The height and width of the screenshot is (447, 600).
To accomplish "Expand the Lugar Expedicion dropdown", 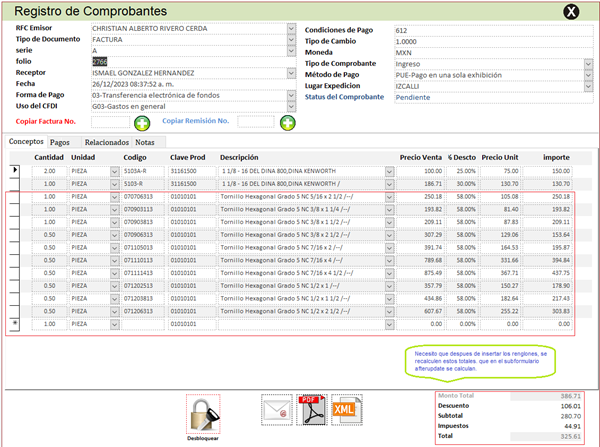I will (x=590, y=86).
